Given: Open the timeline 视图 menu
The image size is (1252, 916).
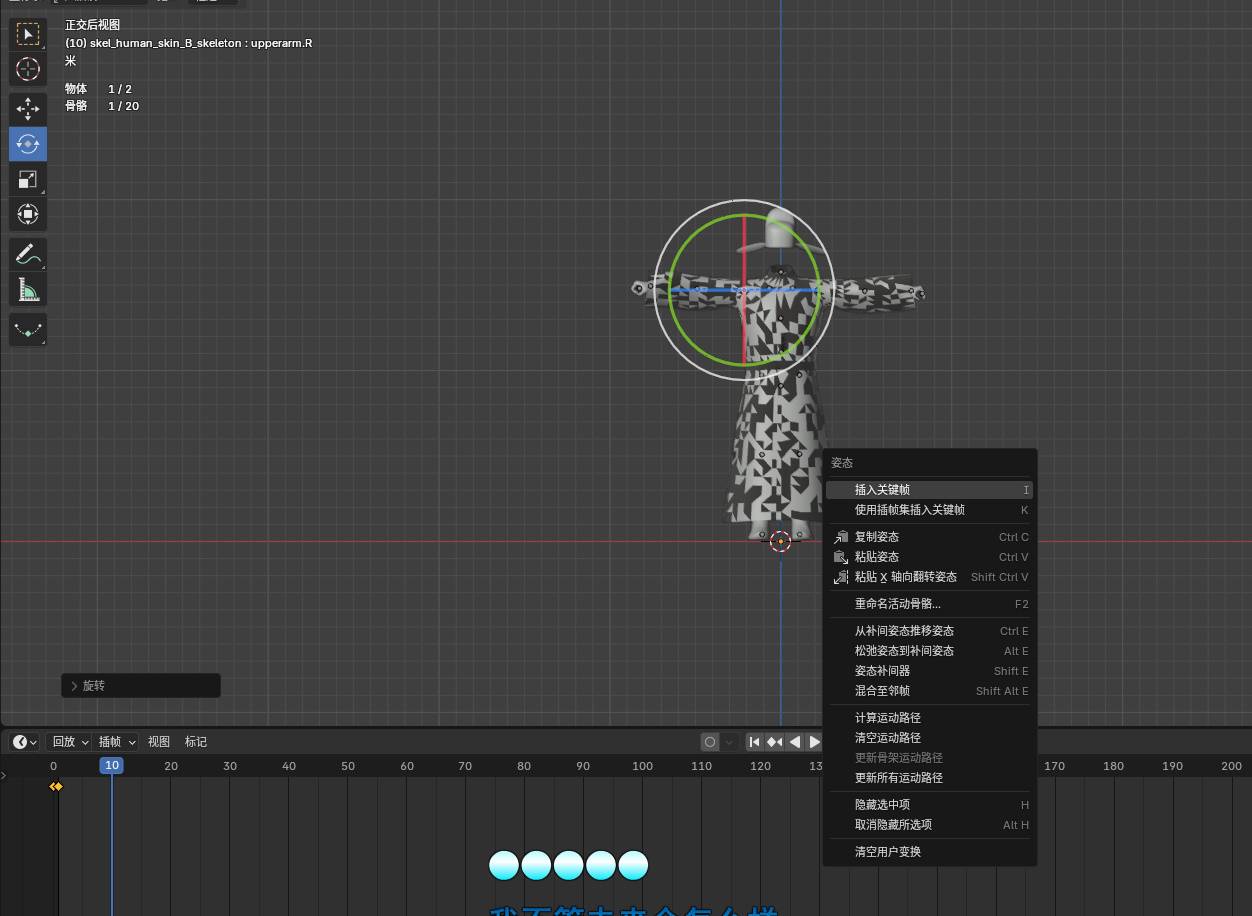Looking at the screenshot, I should click(159, 742).
